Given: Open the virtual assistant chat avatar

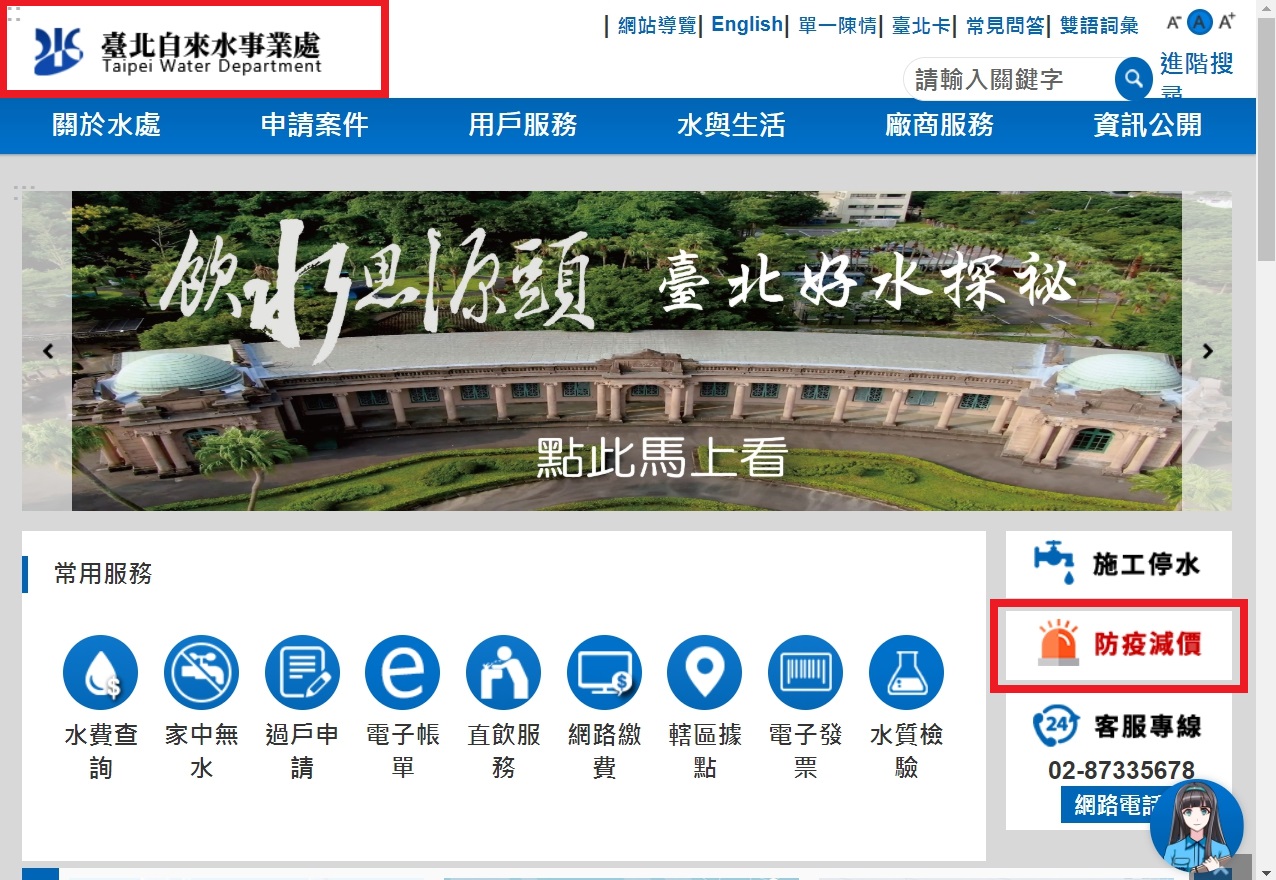Looking at the screenshot, I should [x=1197, y=827].
